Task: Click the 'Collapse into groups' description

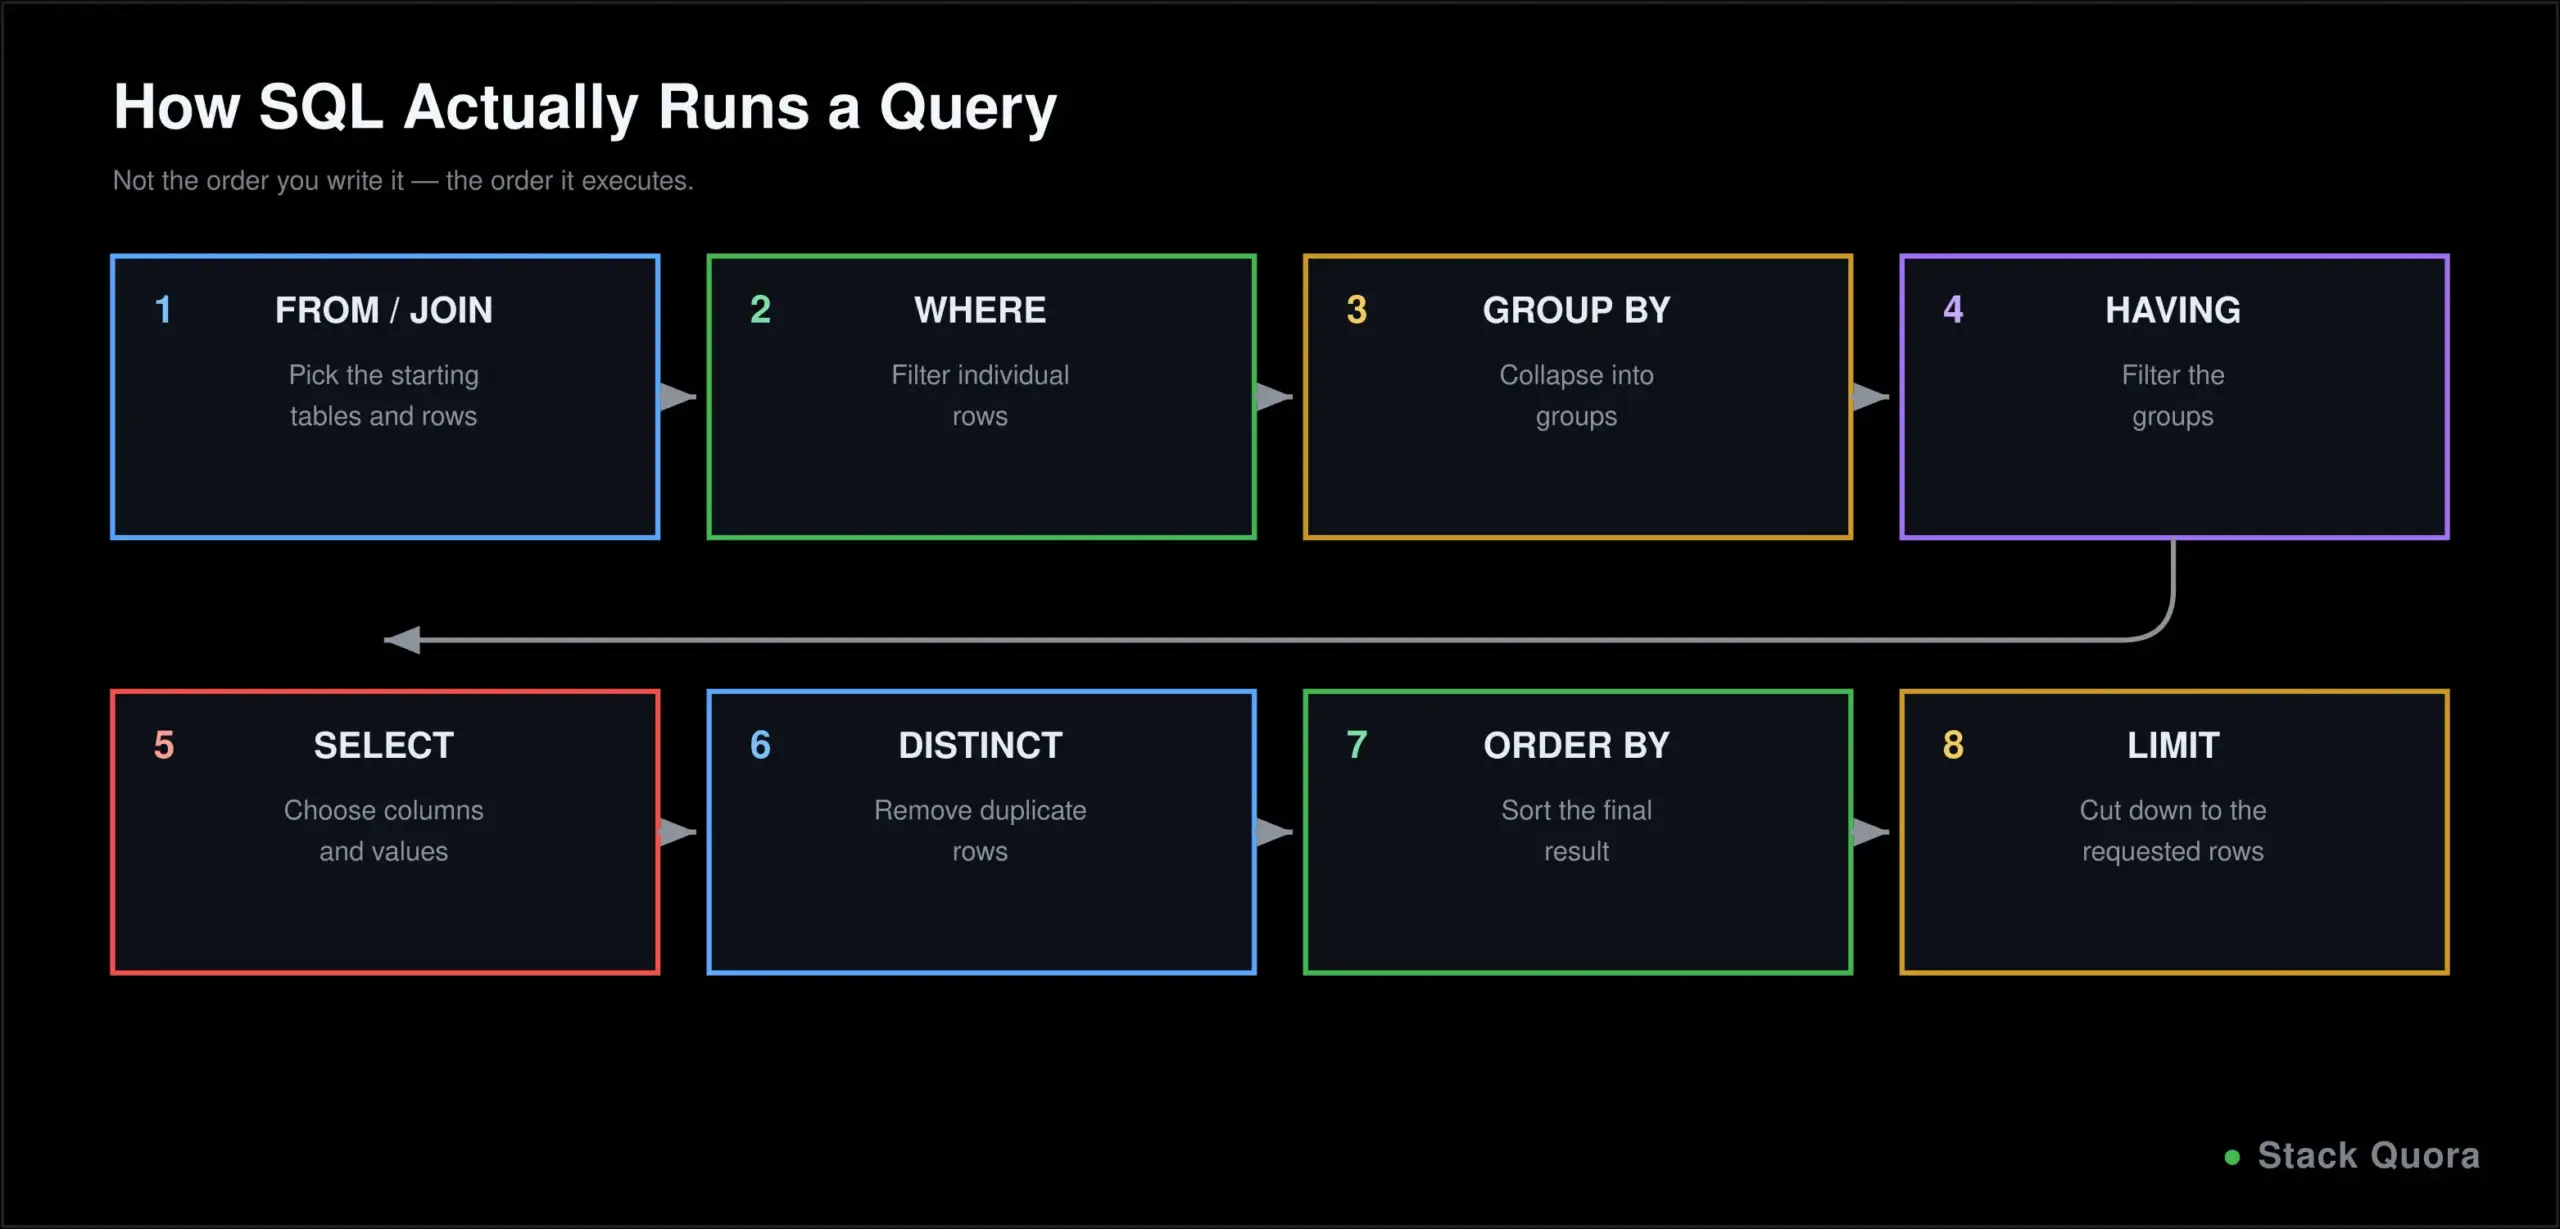Action: click(x=1577, y=395)
